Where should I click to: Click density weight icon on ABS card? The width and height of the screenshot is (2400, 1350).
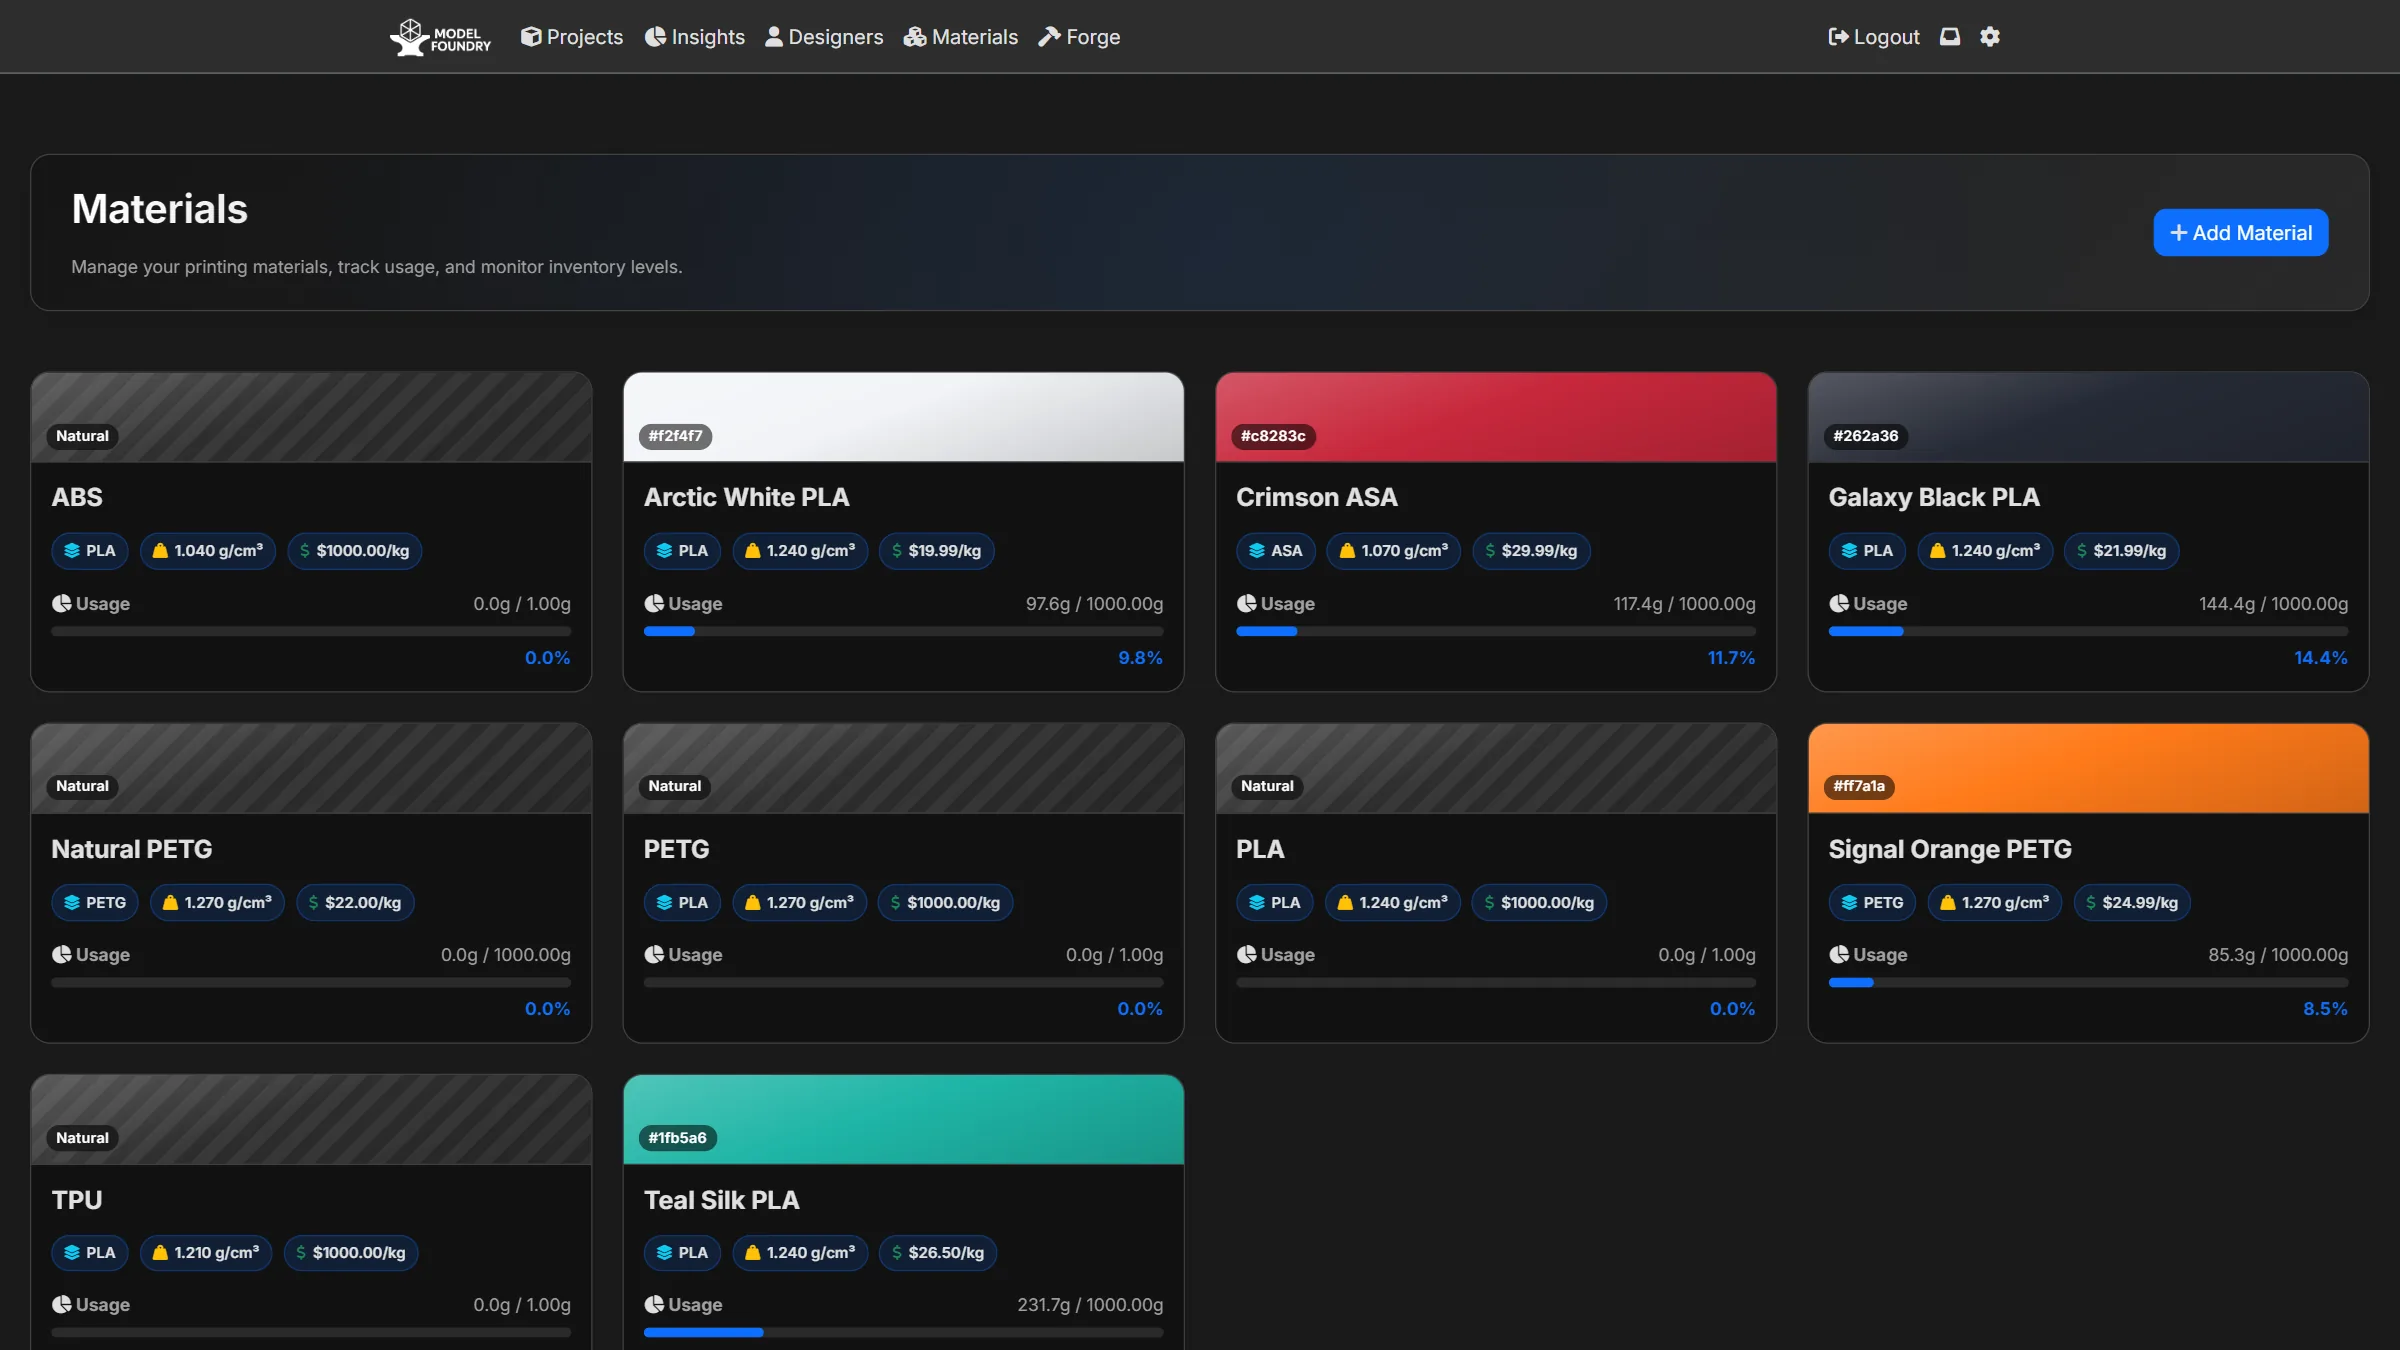pos(160,551)
